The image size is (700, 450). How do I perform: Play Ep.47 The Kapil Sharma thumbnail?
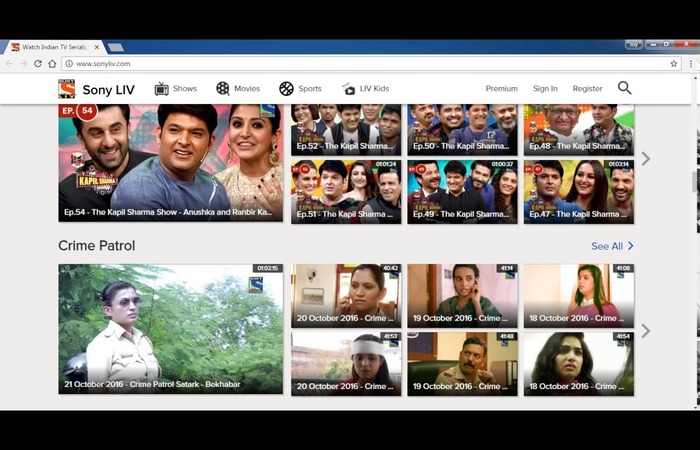pyautogui.click(x=579, y=192)
